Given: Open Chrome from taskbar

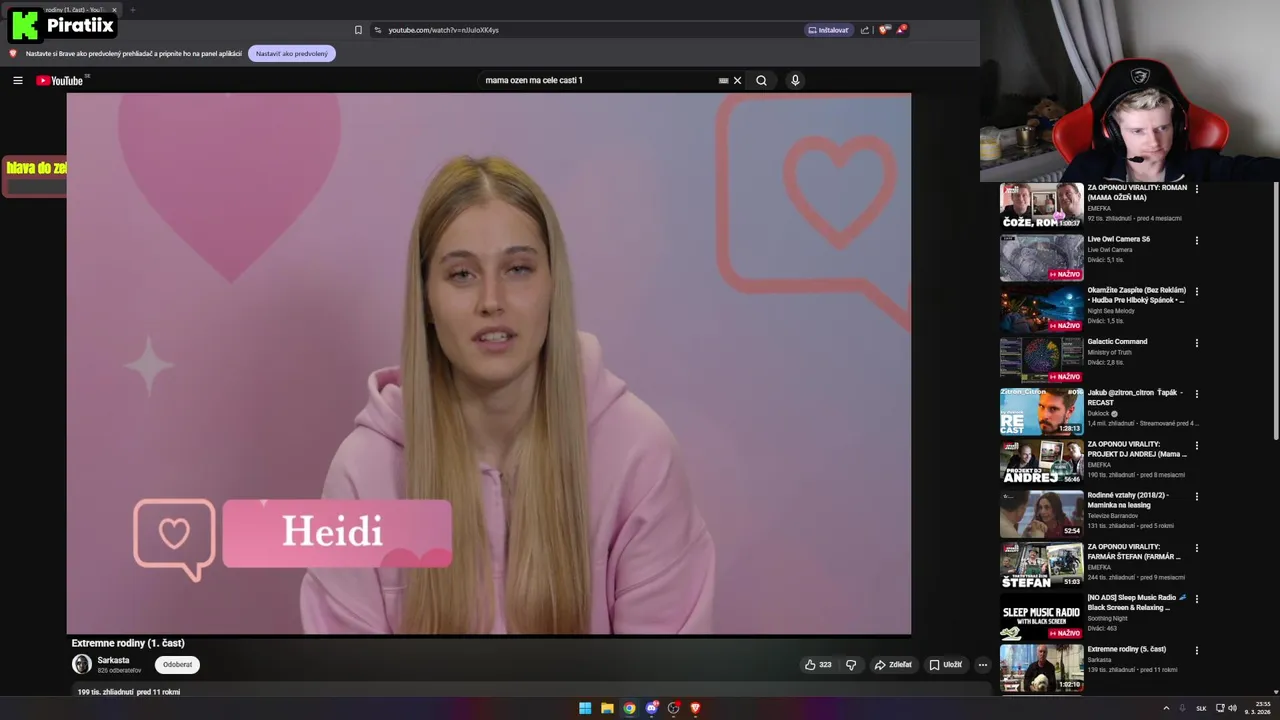Looking at the screenshot, I should click(x=629, y=708).
